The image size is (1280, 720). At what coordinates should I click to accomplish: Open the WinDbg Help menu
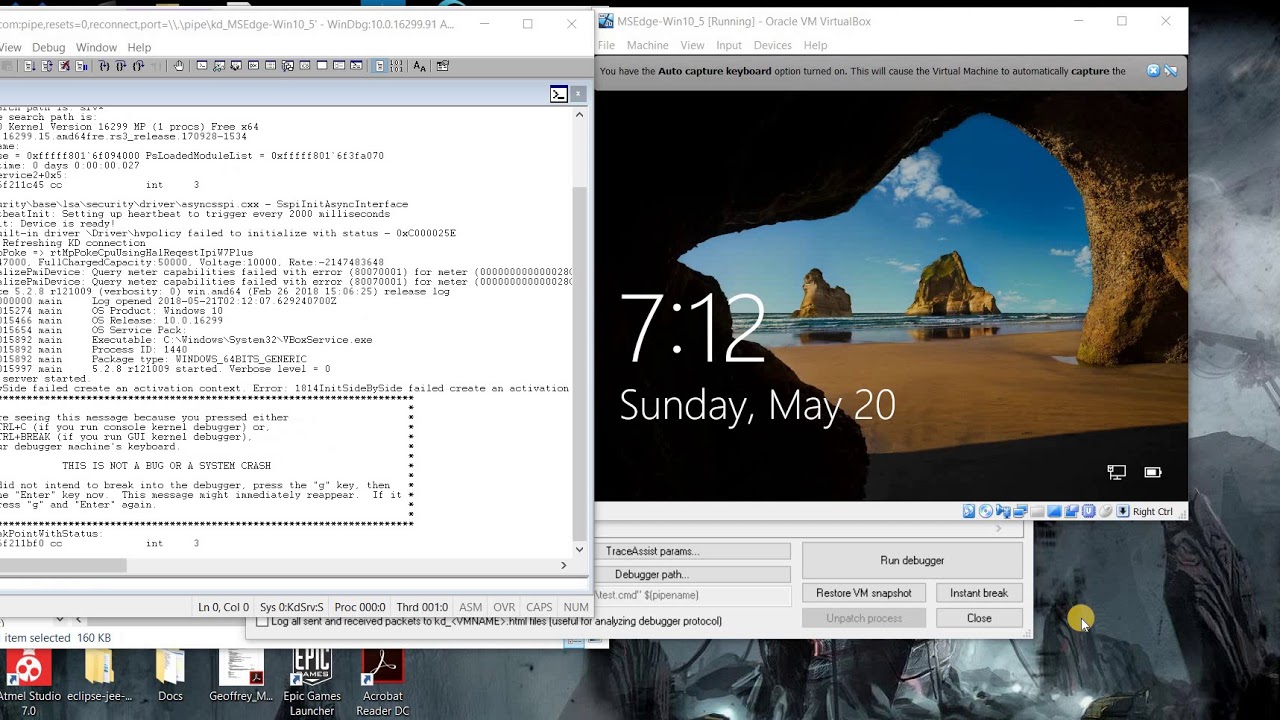coord(139,47)
